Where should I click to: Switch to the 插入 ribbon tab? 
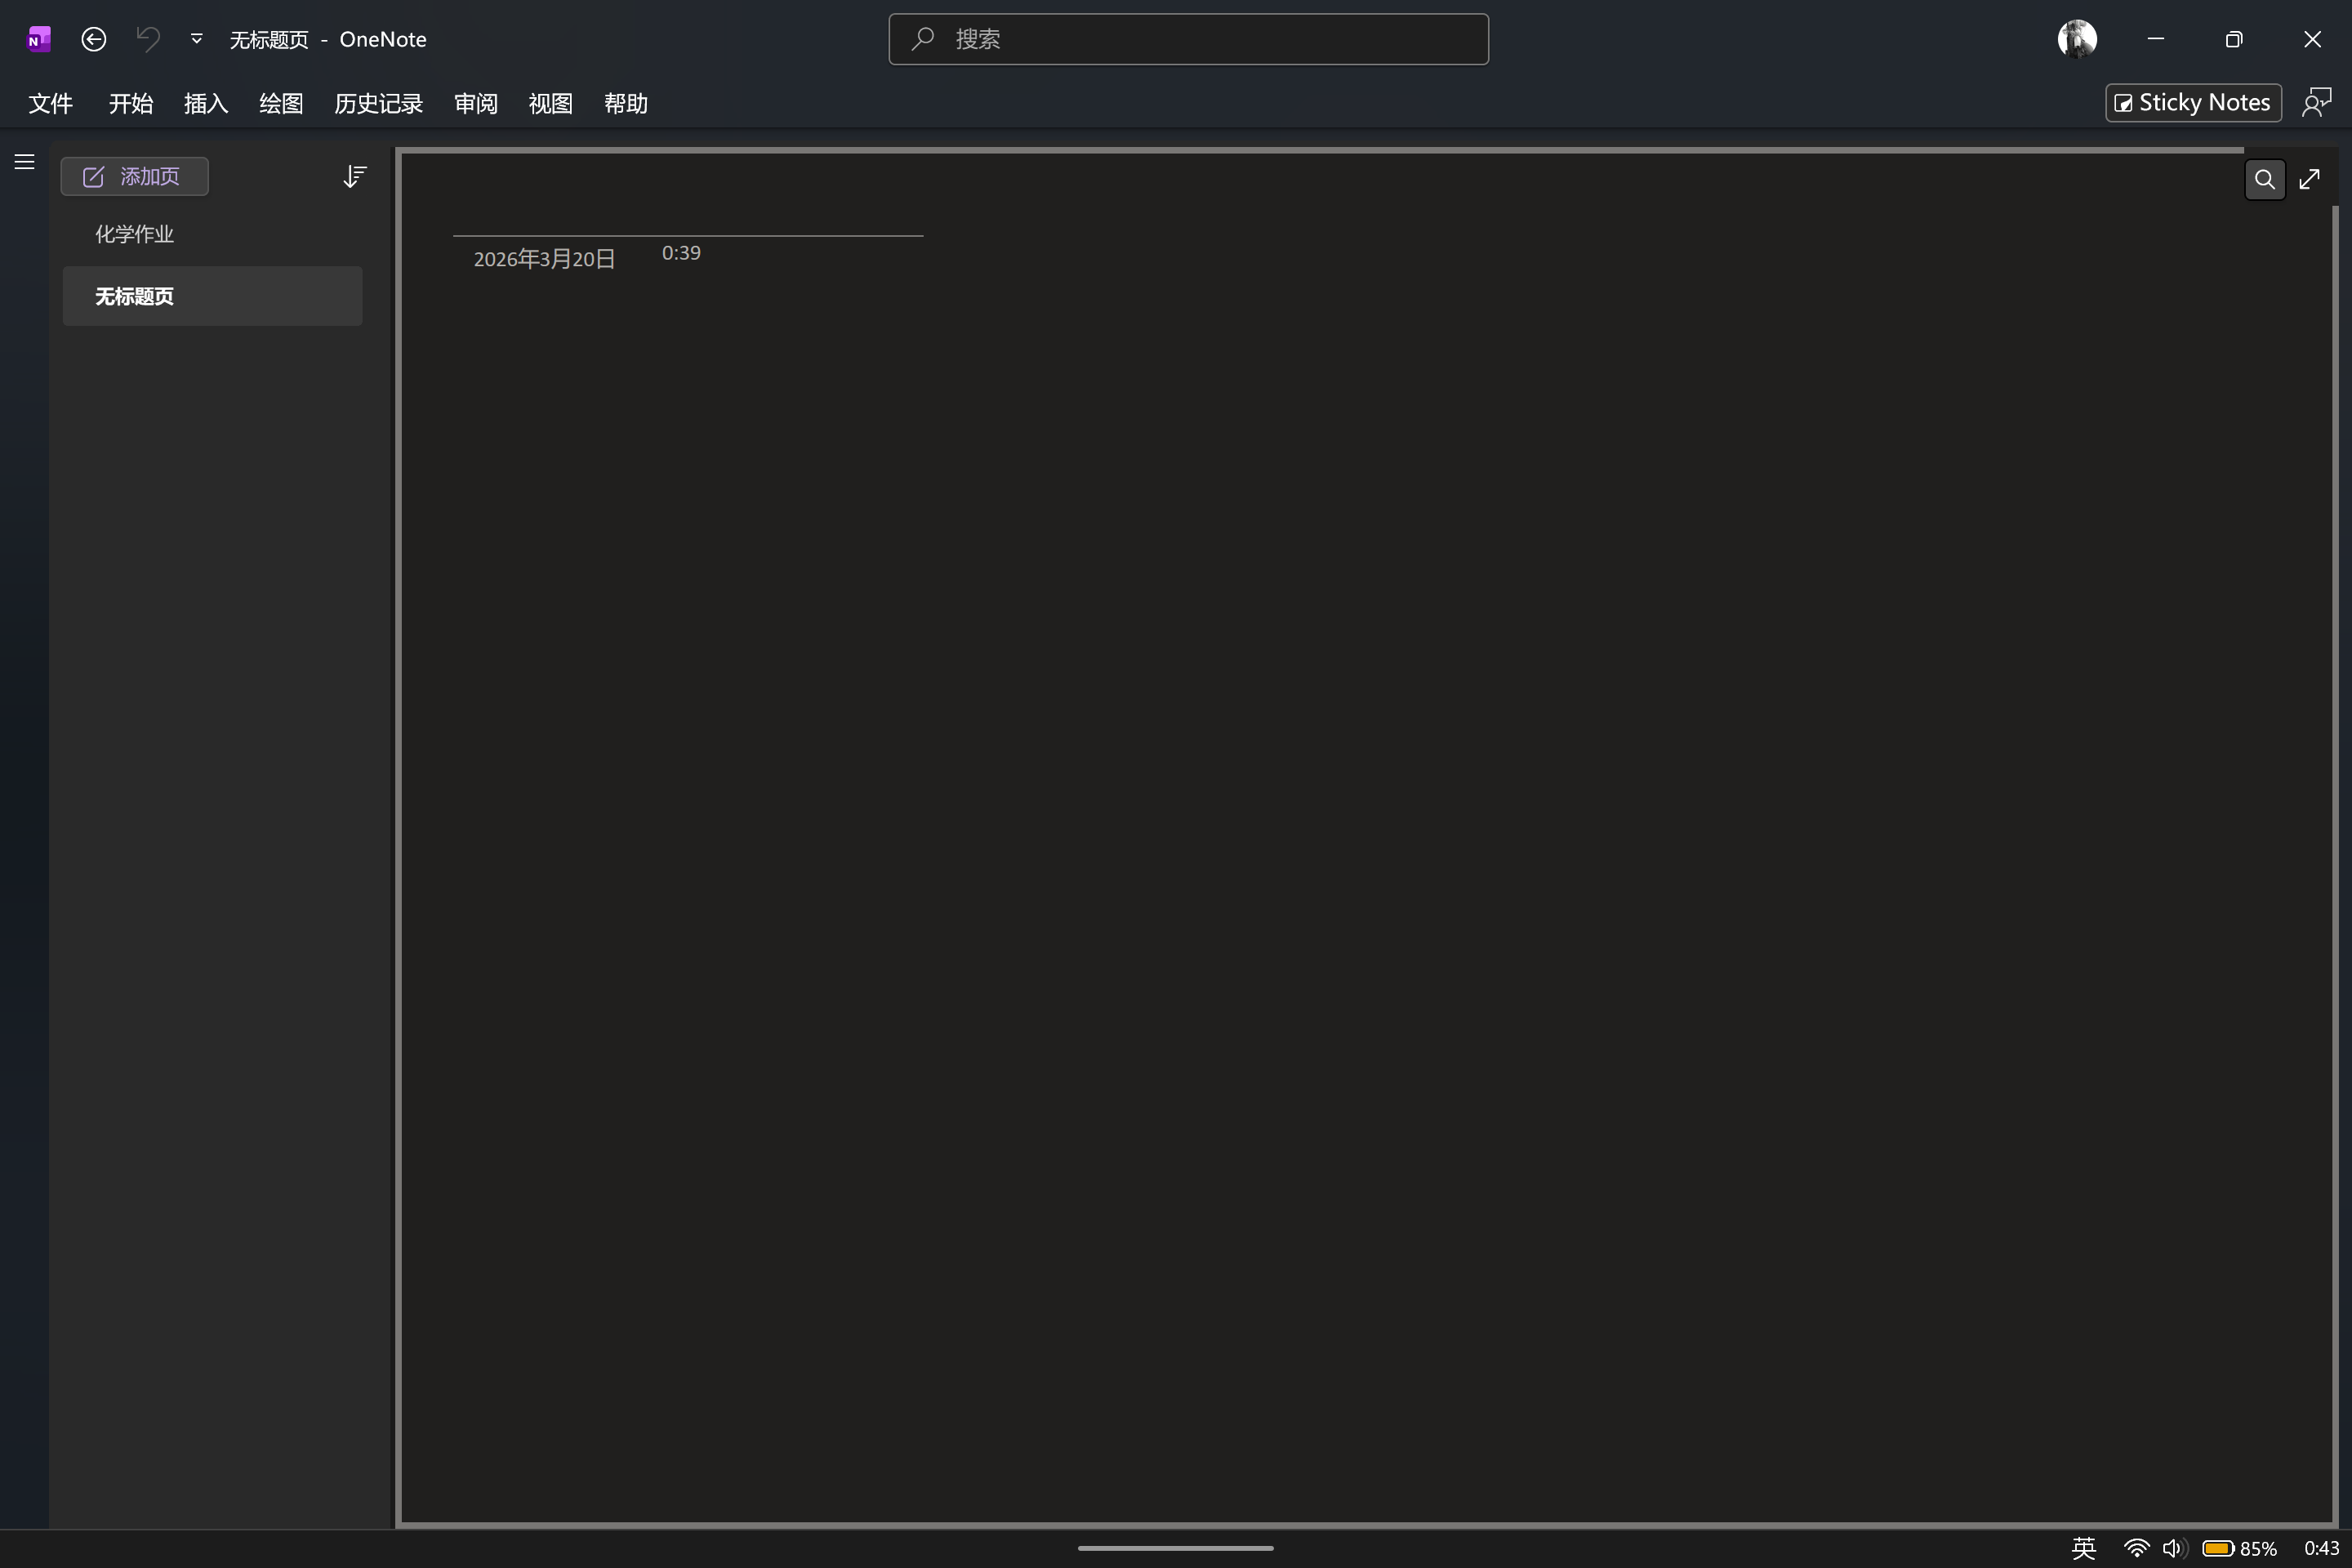[206, 103]
